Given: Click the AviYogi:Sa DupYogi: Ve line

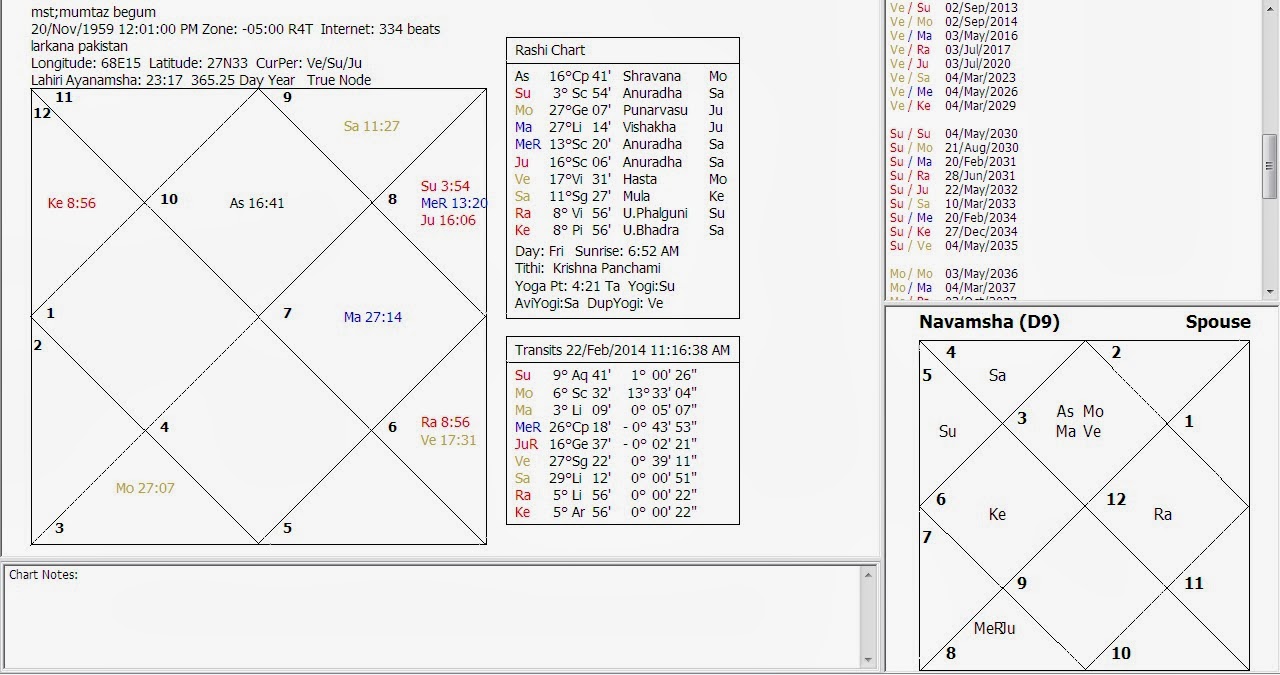Looking at the screenshot, I should (x=589, y=303).
